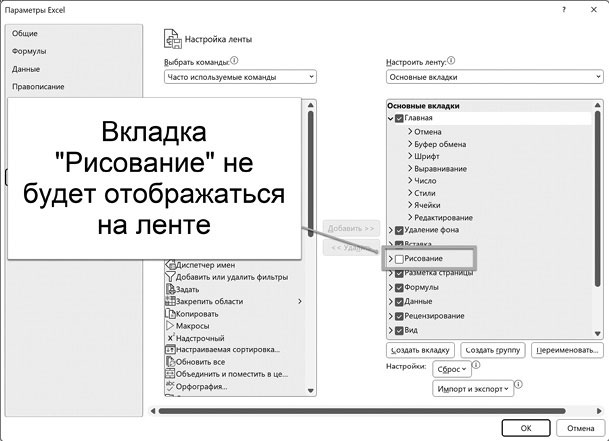Choose the Копировать command icon
The height and width of the screenshot is (441, 609).
[x=170, y=314]
